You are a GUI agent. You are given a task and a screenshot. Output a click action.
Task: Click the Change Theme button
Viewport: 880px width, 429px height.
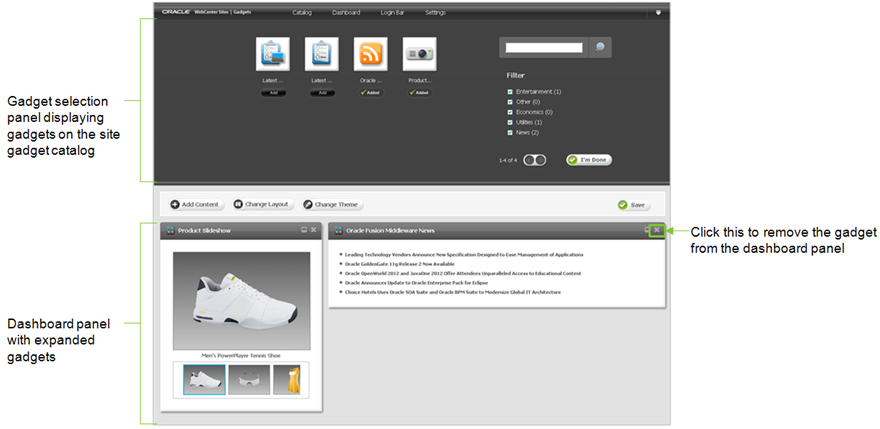click(333, 205)
